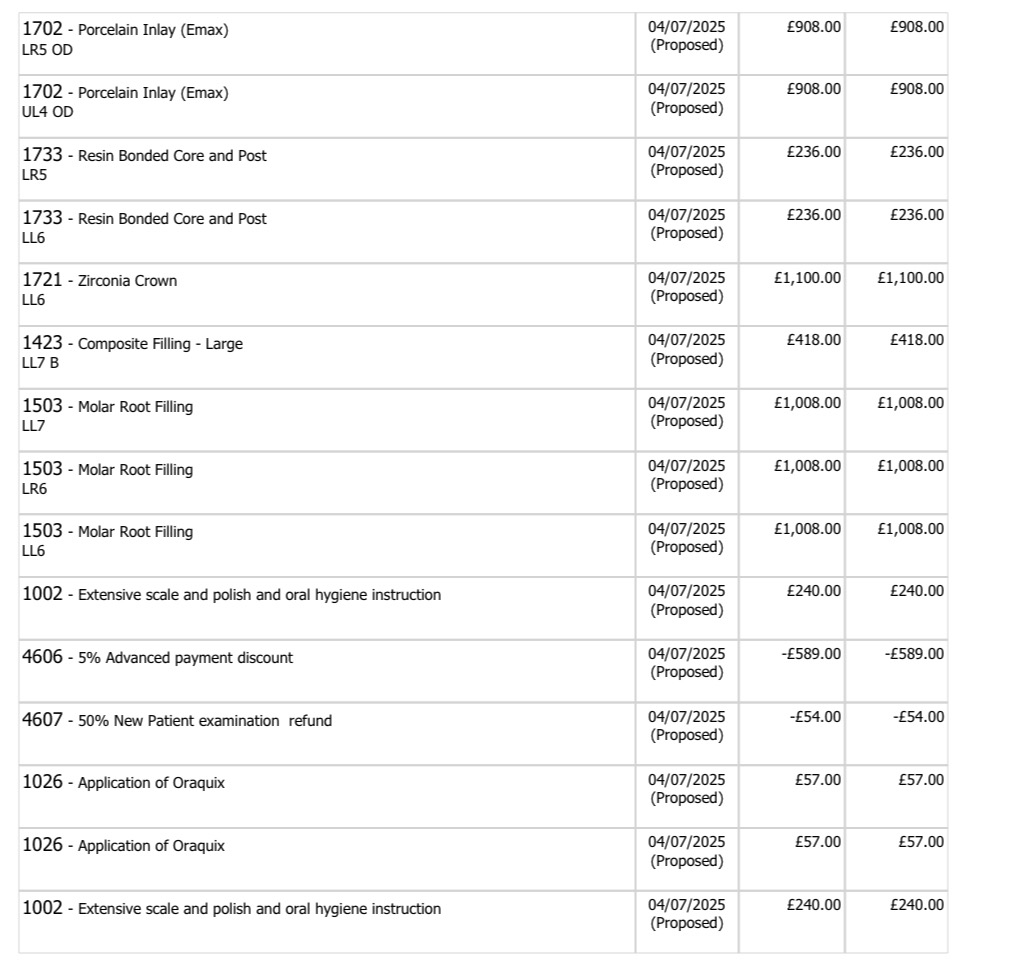Select the UL4 OD Porcelain Inlay entry
This screenshot has height=967, width=1009.
point(153,93)
